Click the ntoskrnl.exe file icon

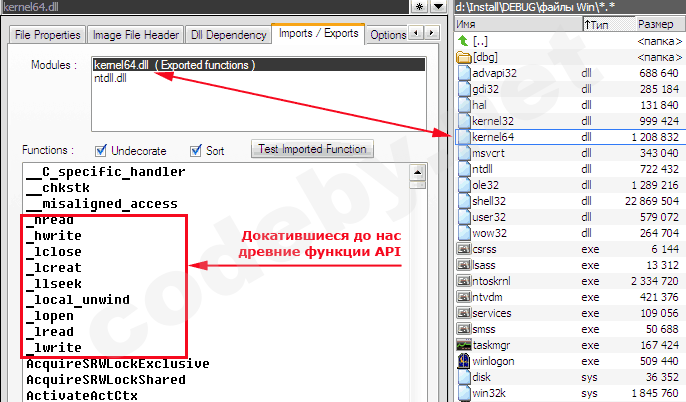coord(464,280)
